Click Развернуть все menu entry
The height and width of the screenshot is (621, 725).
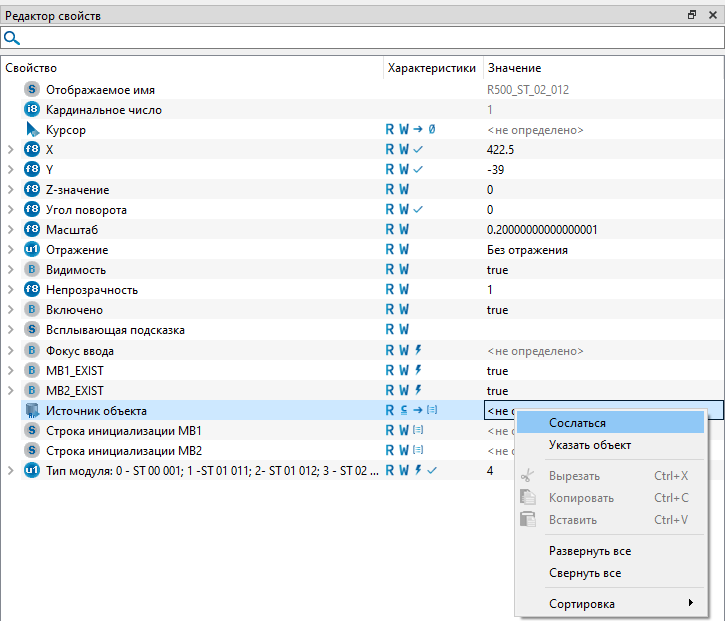[x=590, y=551]
